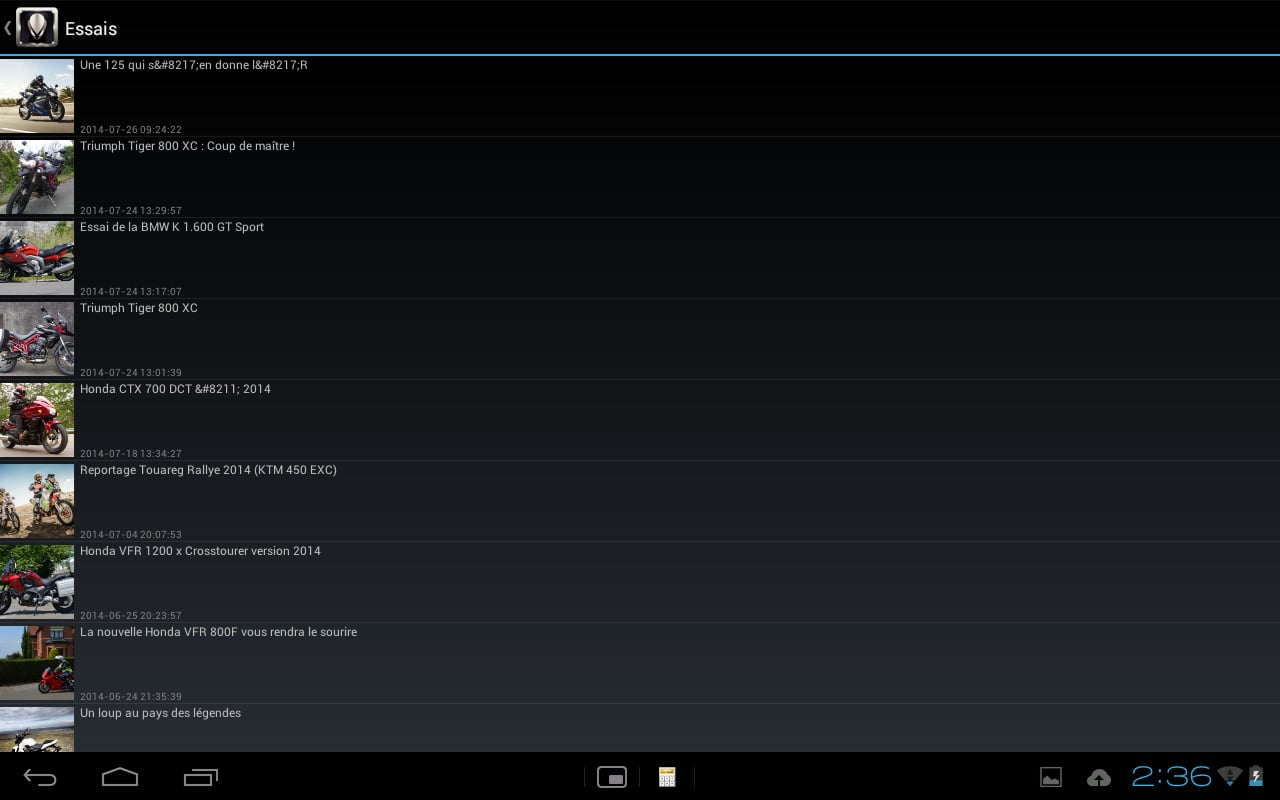Open the picture notification icon
The image size is (1280, 800).
[x=1051, y=777]
